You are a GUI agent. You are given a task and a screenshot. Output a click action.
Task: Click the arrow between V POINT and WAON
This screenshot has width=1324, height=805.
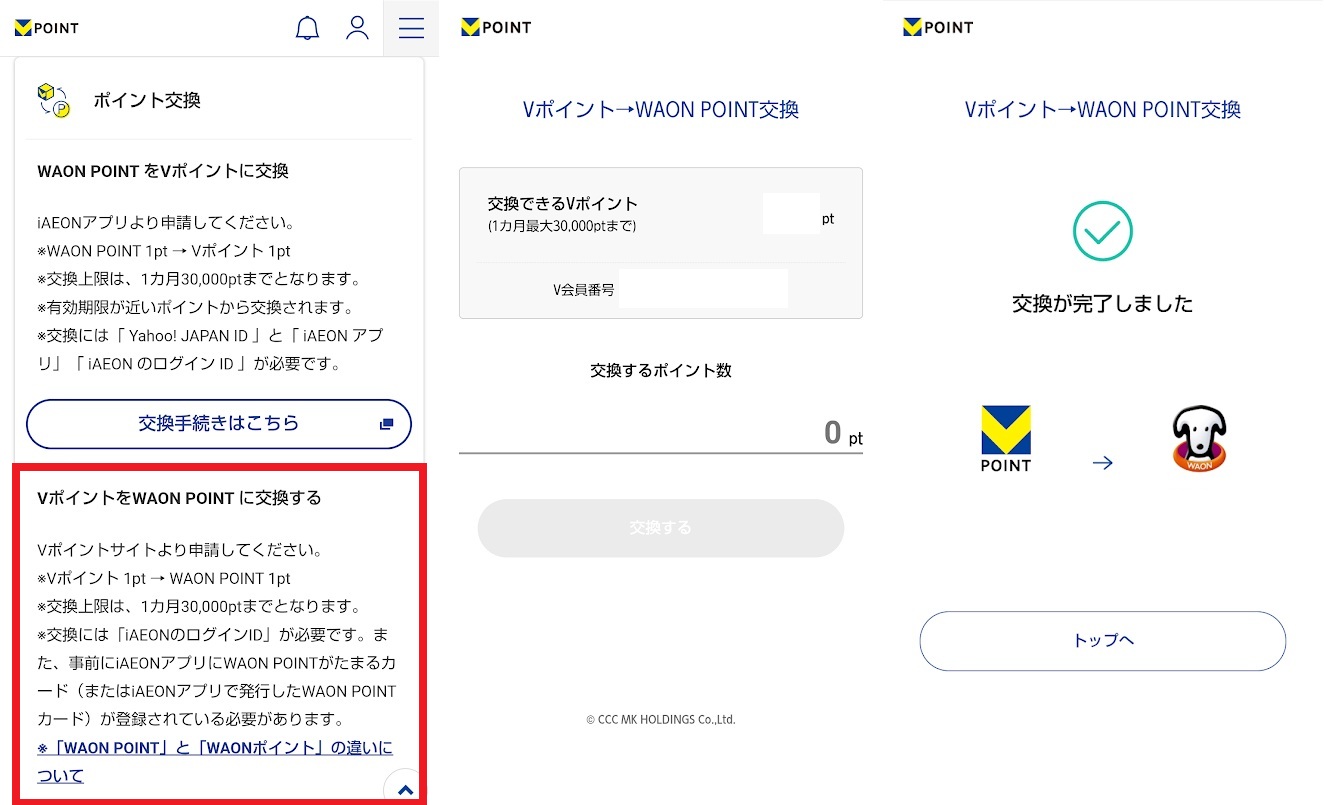coord(1102,463)
